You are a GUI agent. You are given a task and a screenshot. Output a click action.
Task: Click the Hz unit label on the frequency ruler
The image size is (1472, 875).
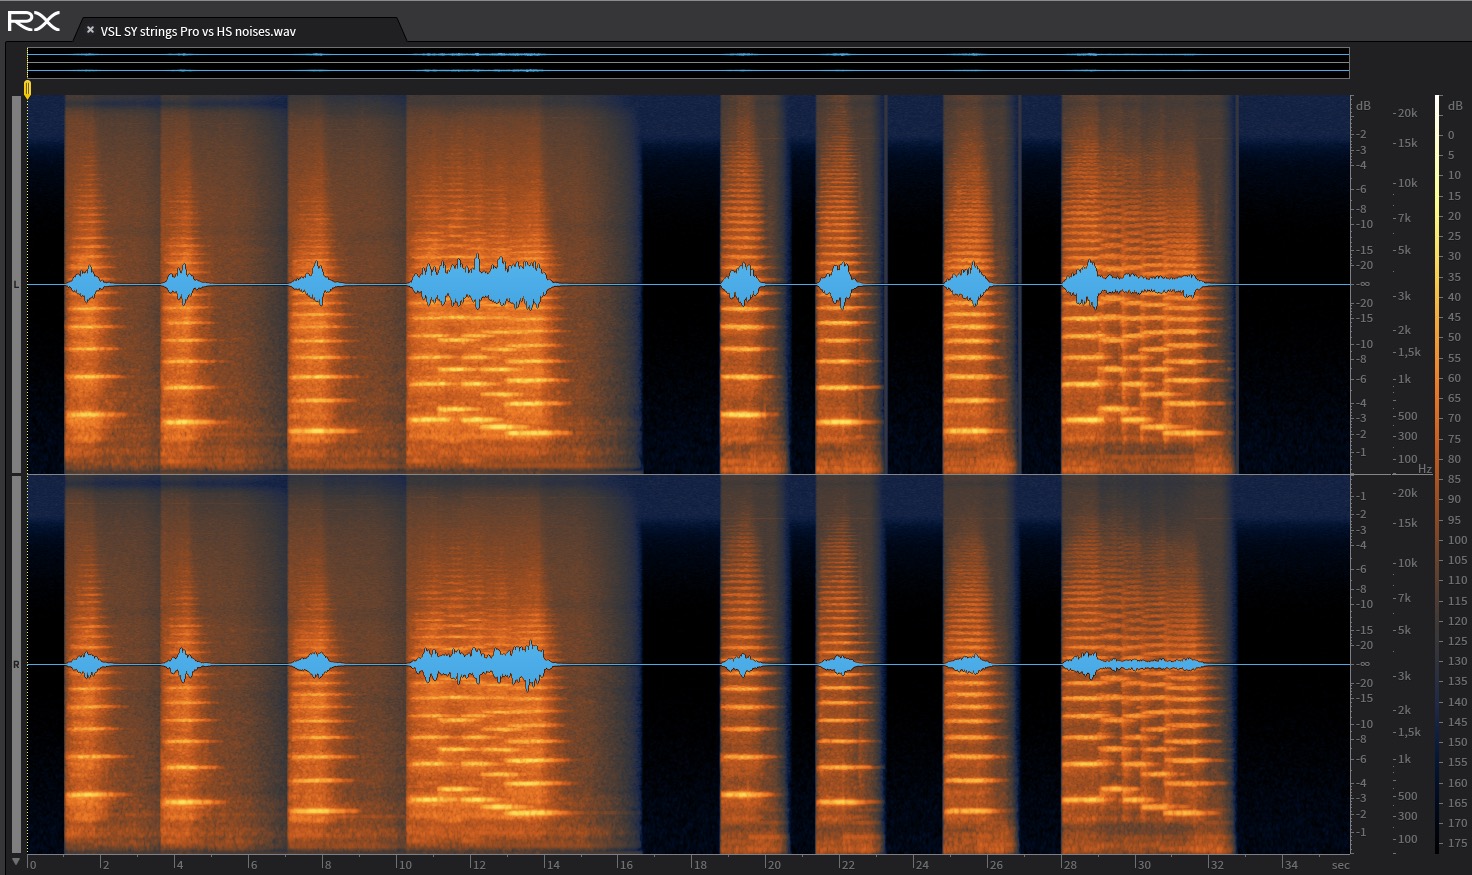[x=1425, y=469]
